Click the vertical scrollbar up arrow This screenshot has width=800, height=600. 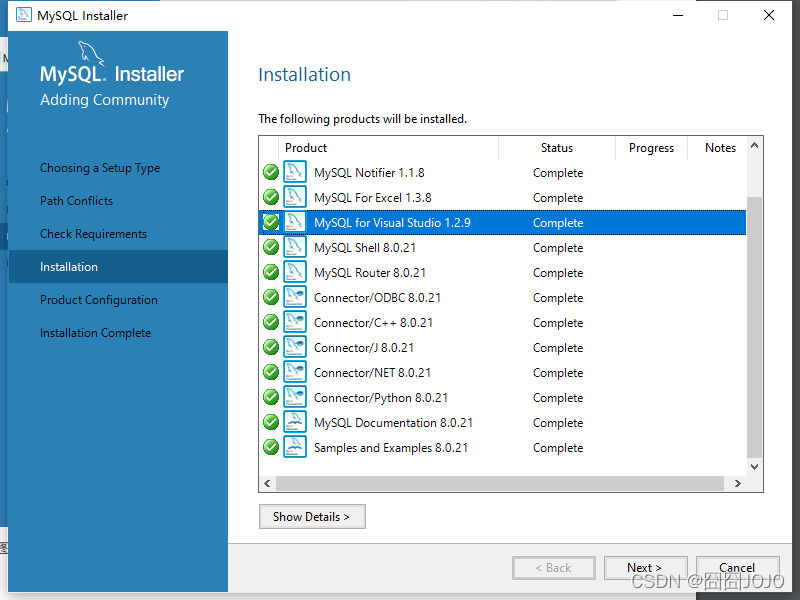coord(755,146)
